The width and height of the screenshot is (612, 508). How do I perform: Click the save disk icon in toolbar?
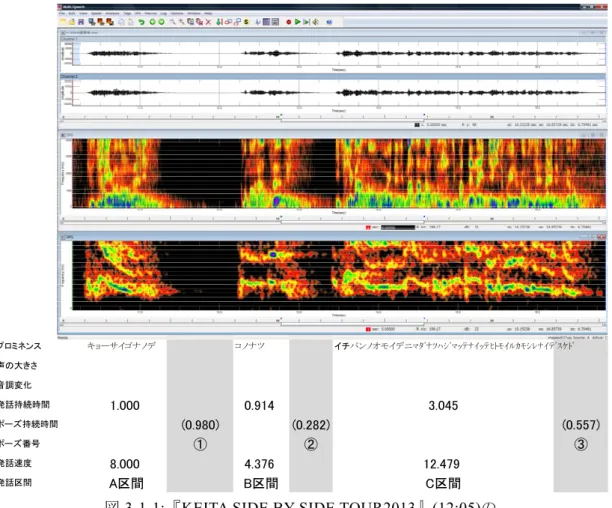[x=81, y=22]
